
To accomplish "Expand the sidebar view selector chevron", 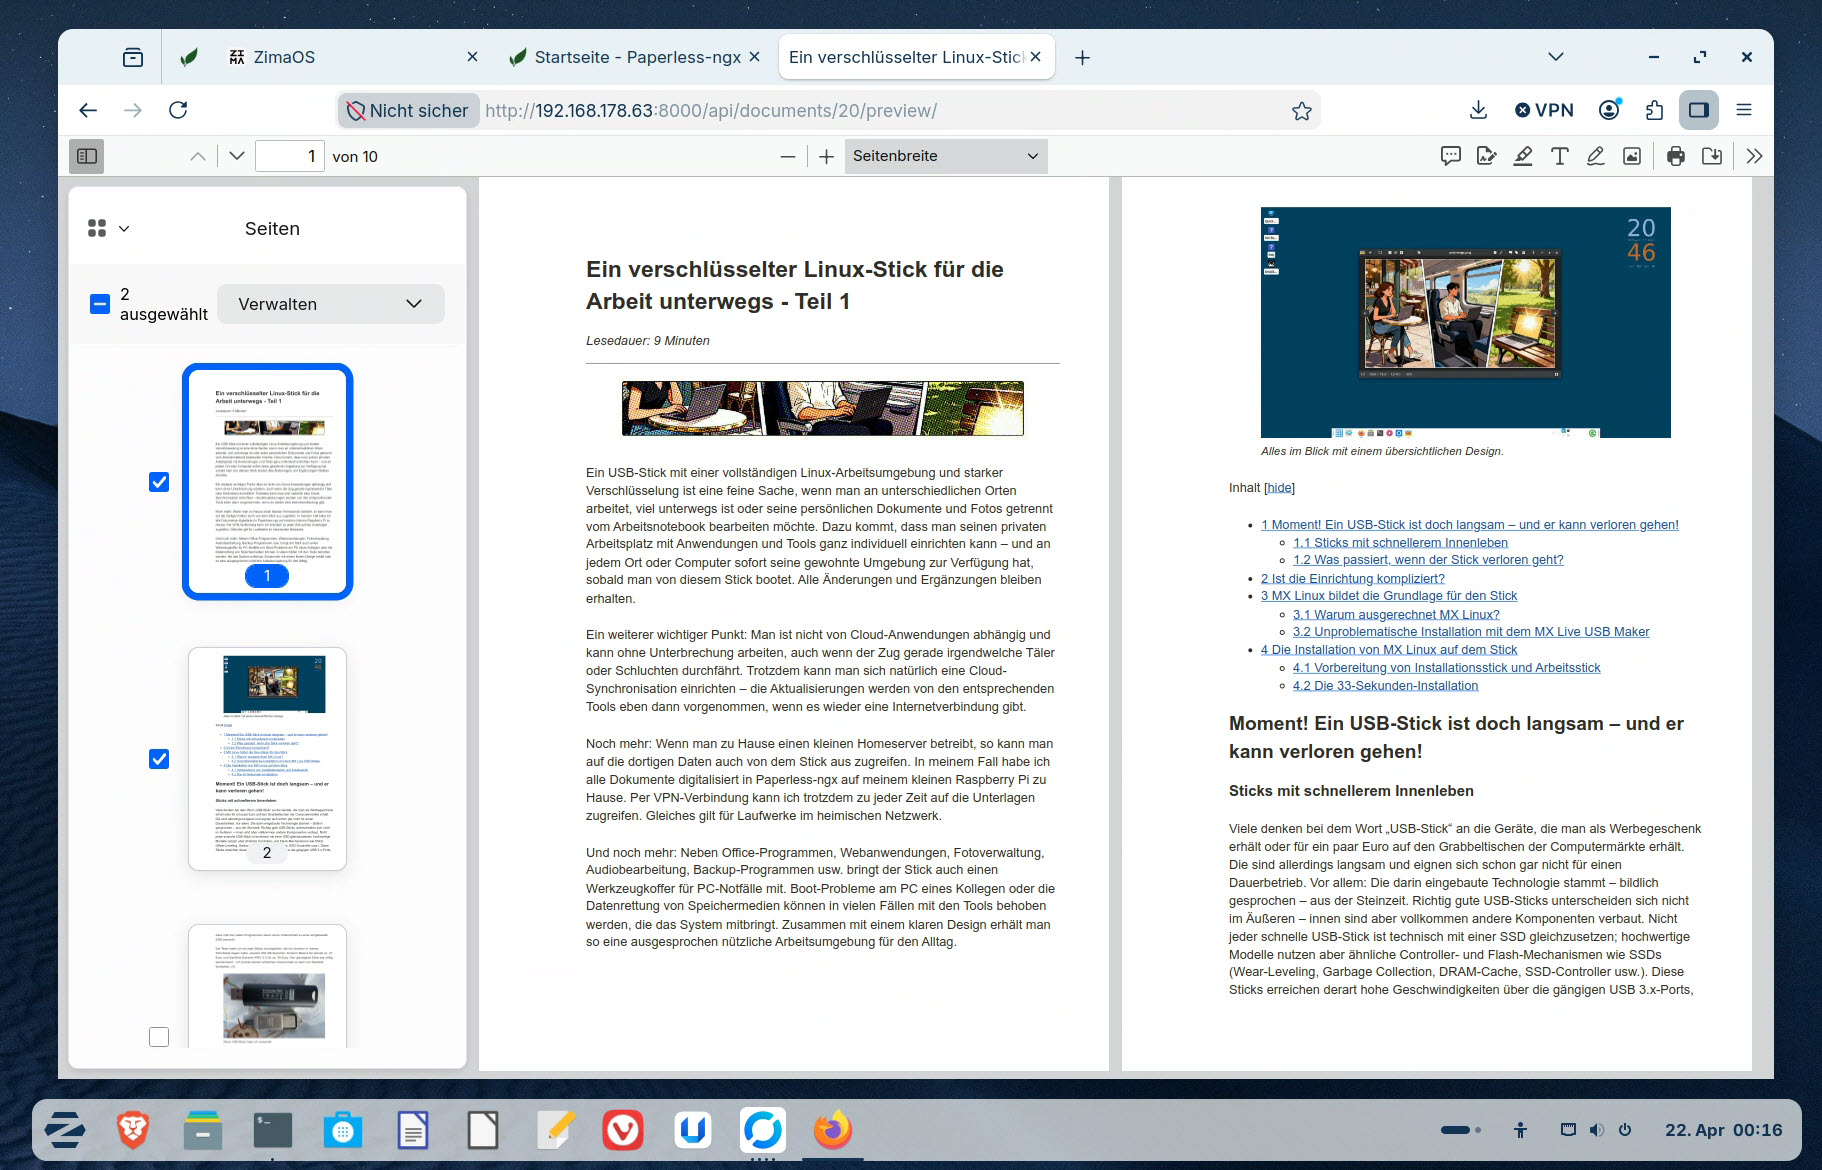I will pyautogui.click(x=124, y=229).
